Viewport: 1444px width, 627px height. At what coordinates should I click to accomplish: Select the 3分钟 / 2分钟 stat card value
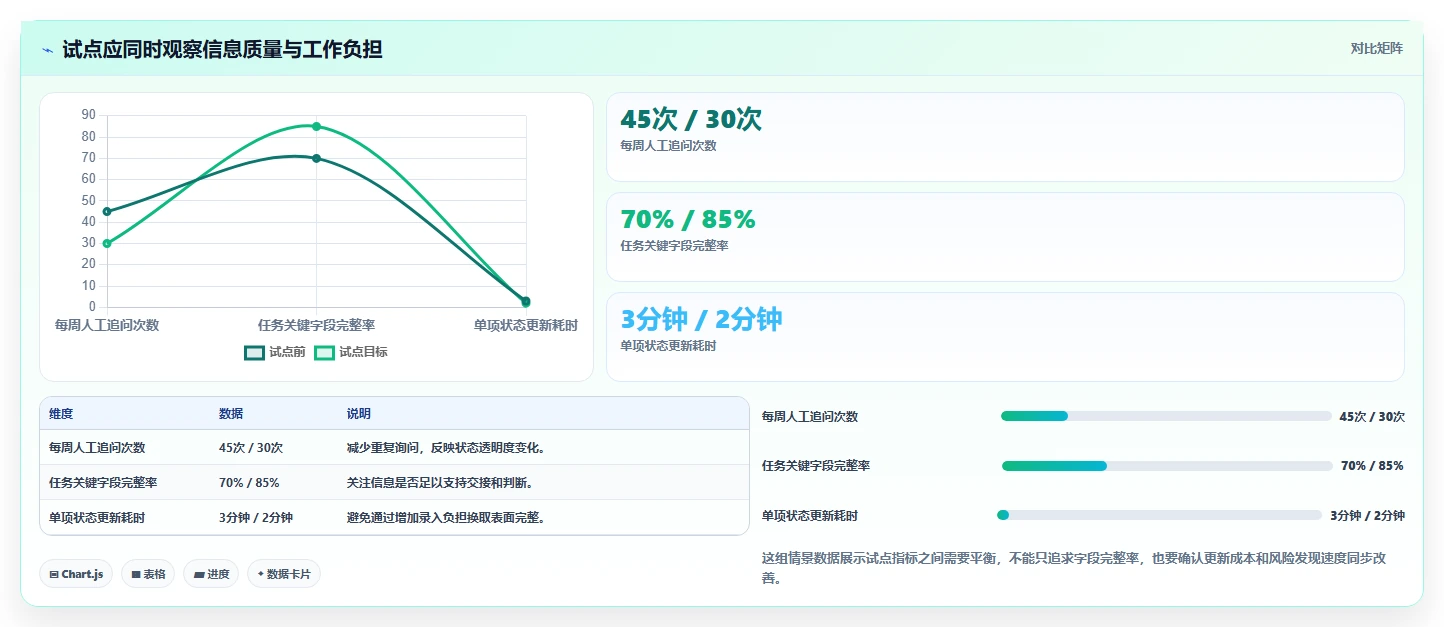click(701, 319)
